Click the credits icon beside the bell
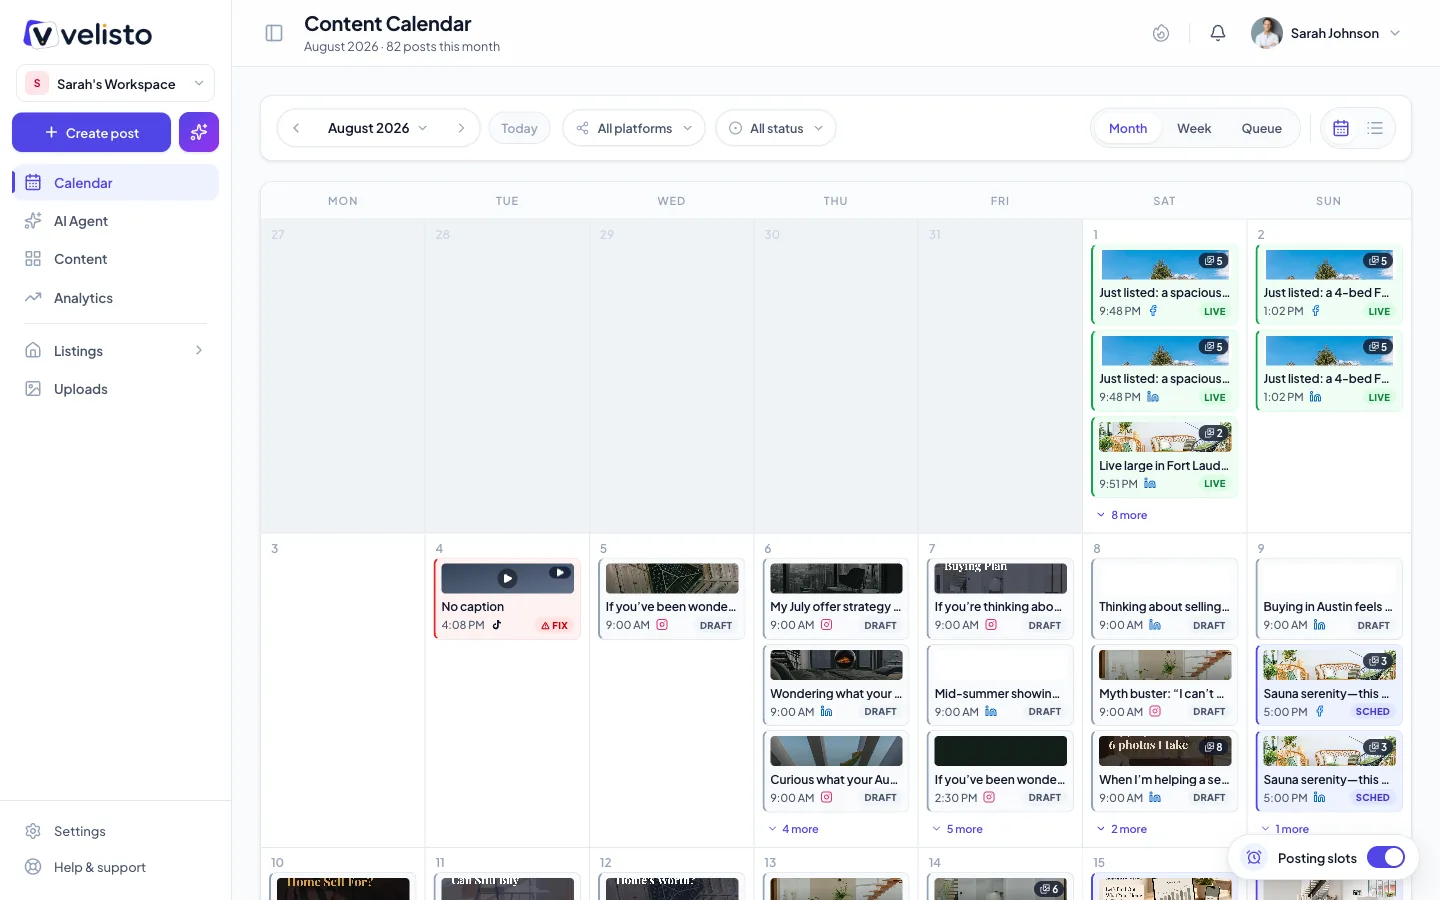 pyautogui.click(x=1161, y=33)
